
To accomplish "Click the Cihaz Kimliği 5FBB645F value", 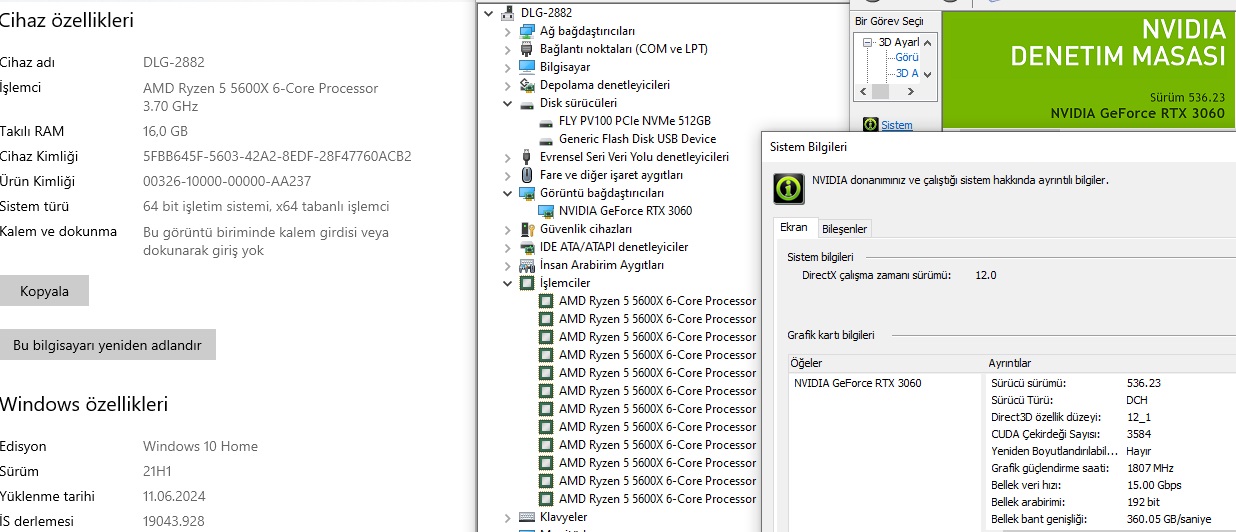I will pos(277,156).
